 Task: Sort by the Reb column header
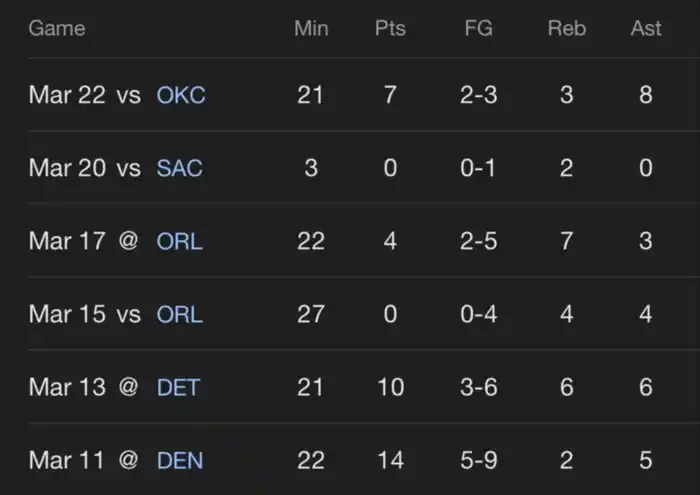point(566,28)
